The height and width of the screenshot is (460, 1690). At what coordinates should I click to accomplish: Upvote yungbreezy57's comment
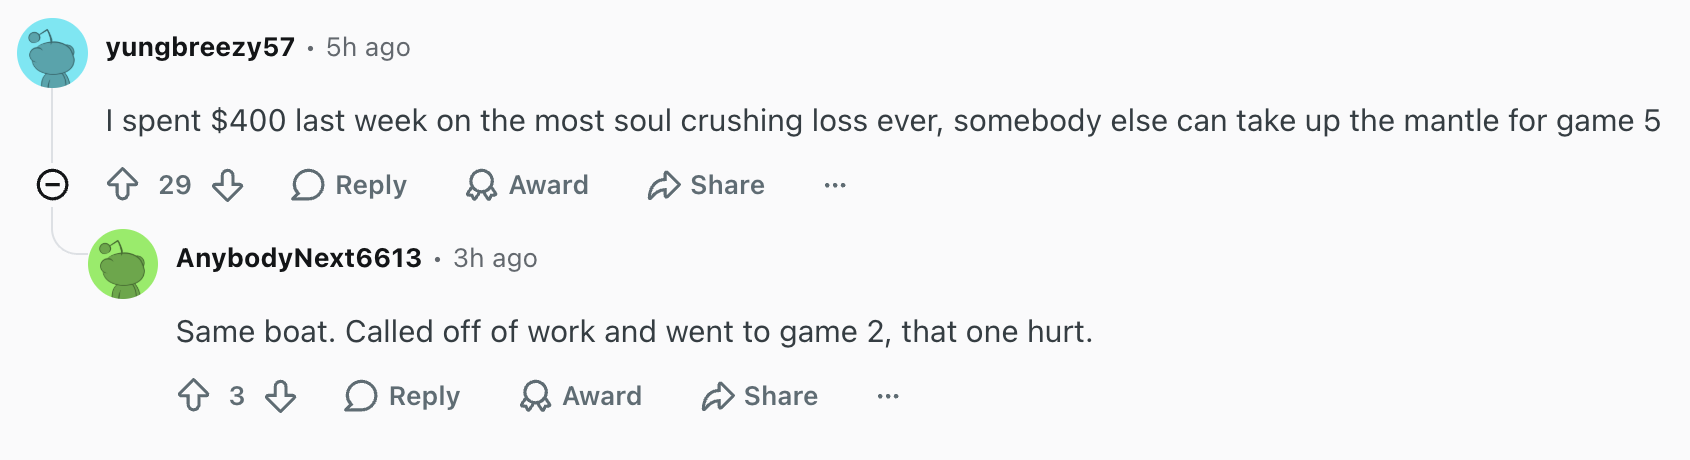(123, 185)
